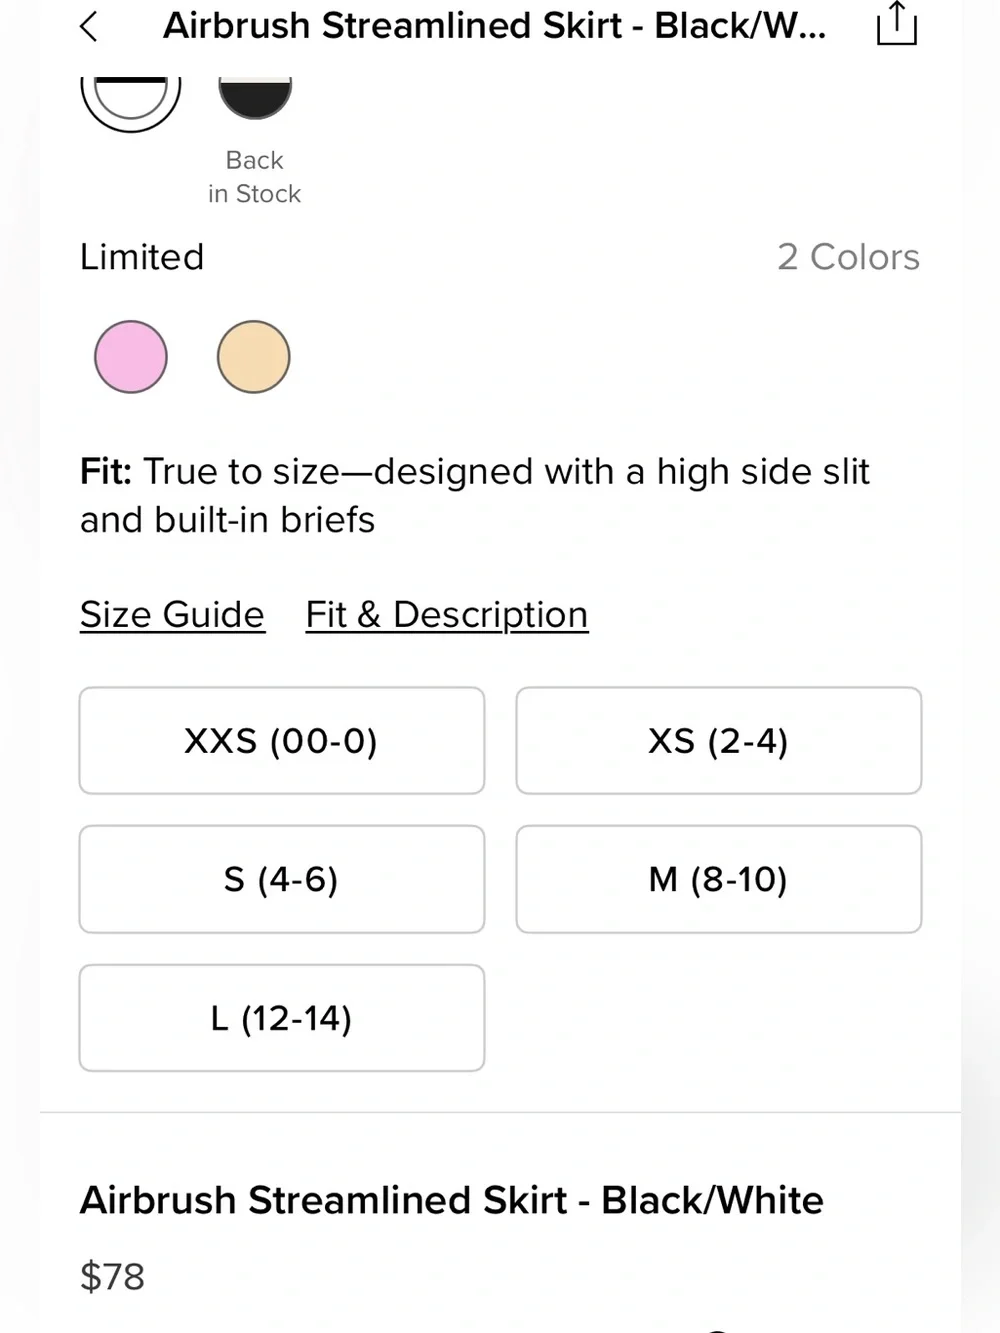Select size L (12-14)

[x=282, y=1019]
